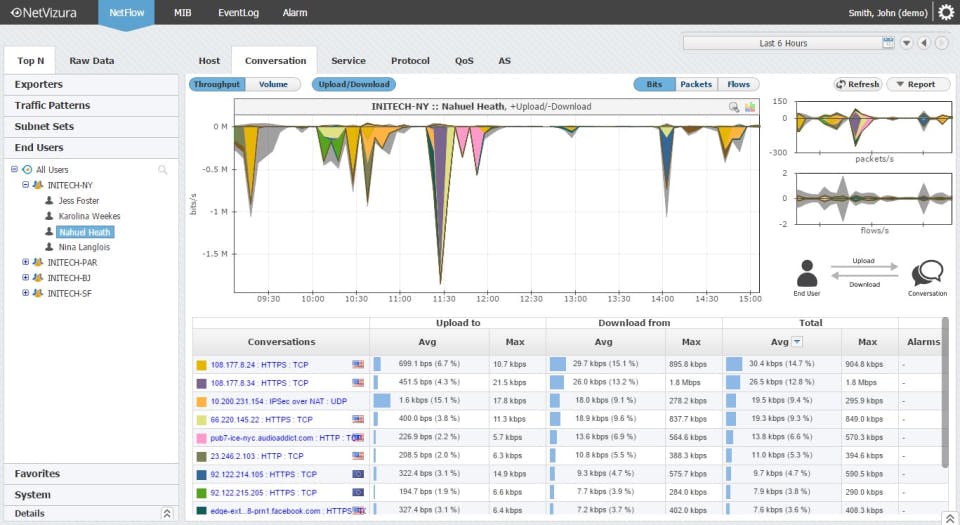Click the packets/s mini chart

(x=874, y=127)
